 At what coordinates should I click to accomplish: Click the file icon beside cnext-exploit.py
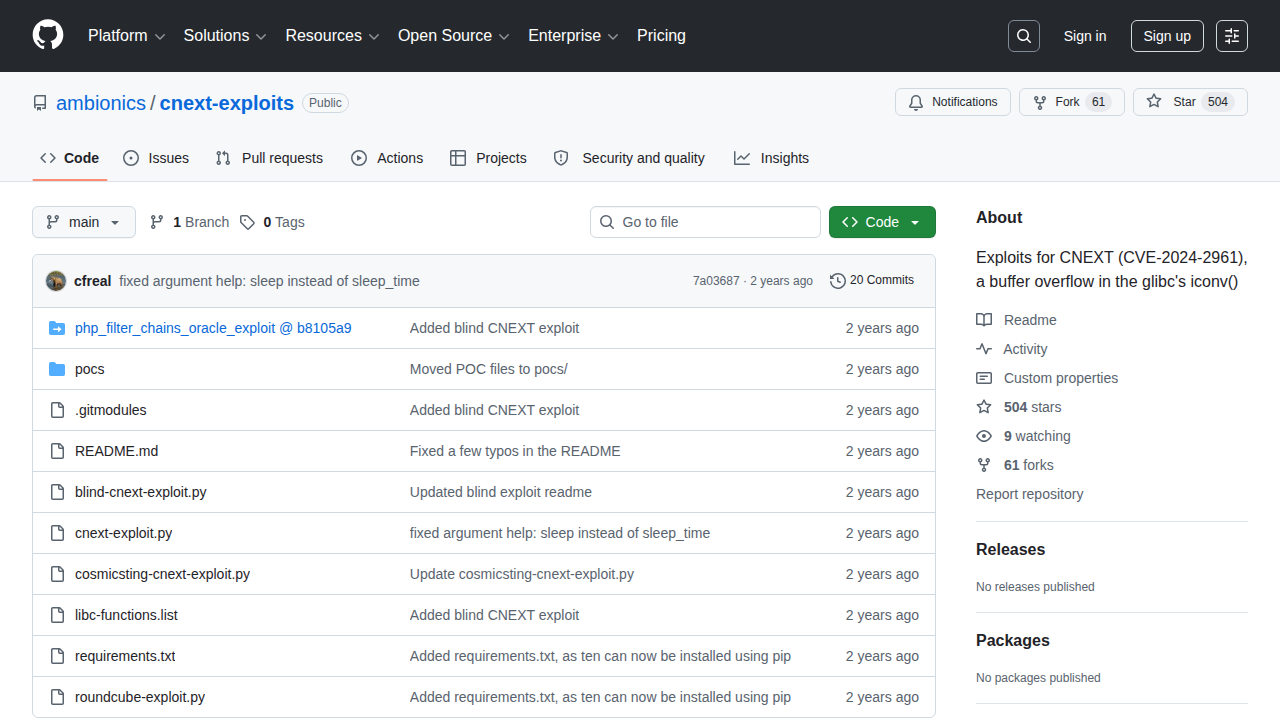pos(57,533)
